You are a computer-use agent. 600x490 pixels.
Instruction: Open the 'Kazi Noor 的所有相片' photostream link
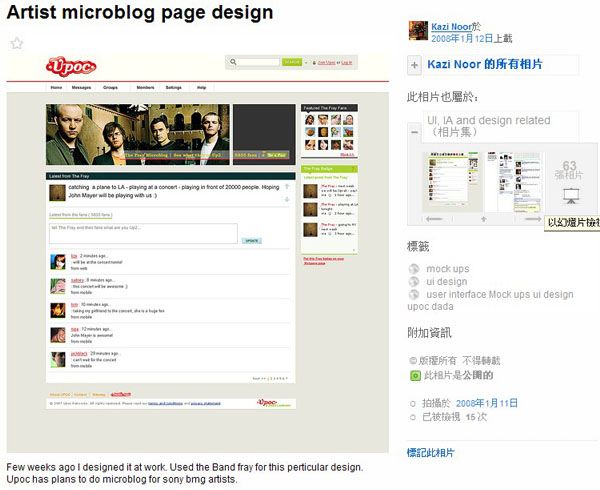point(484,64)
